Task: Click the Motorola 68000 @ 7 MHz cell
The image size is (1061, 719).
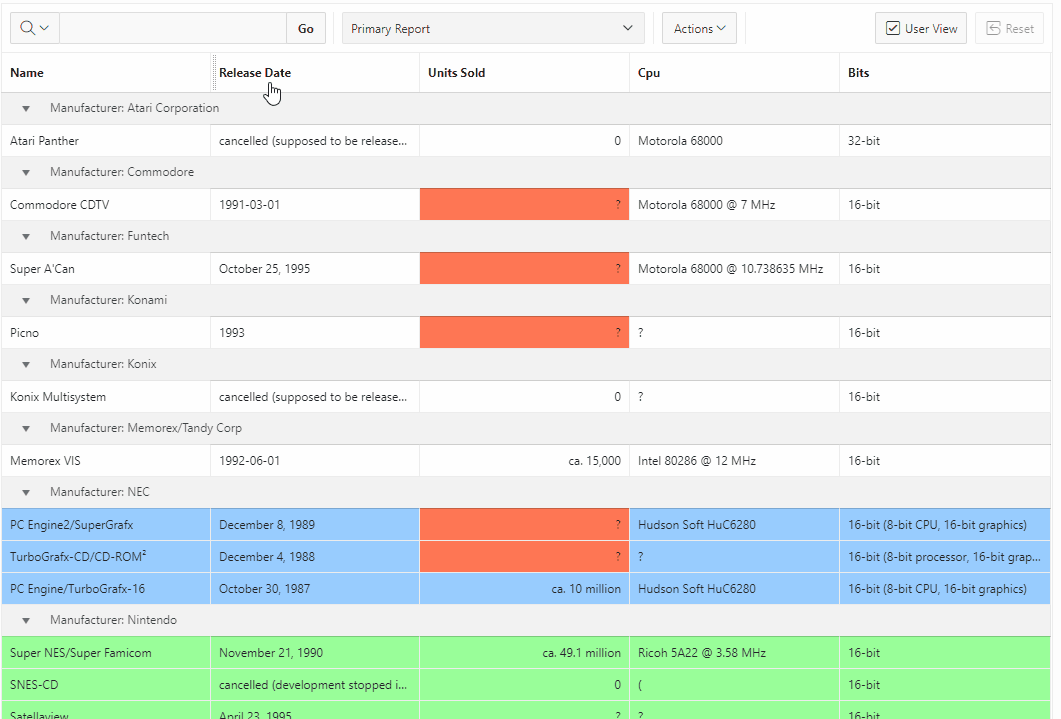Action: pos(734,204)
